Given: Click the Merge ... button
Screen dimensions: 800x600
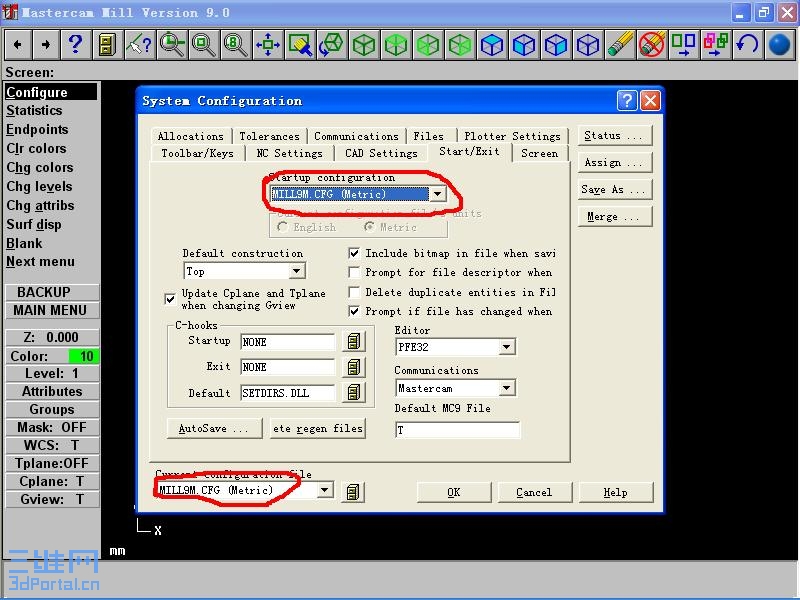Looking at the screenshot, I should tap(615, 216).
